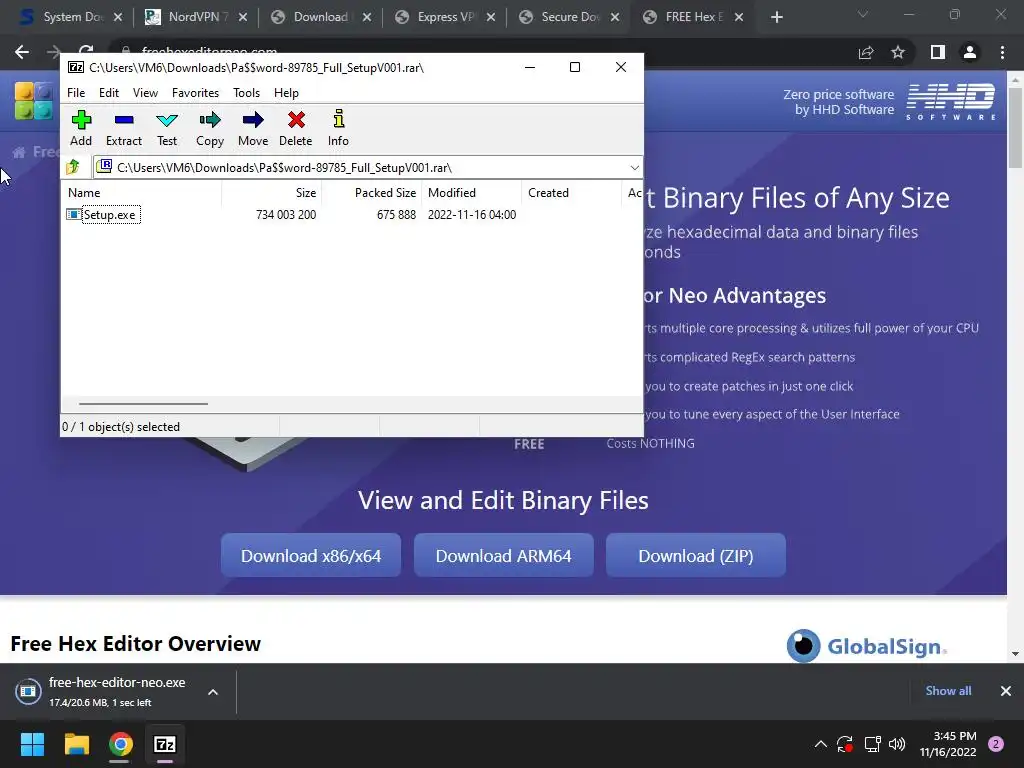Open the Tools menu in 7-Zip
Image resolution: width=1024 pixels, height=768 pixels.
[x=246, y=93]
